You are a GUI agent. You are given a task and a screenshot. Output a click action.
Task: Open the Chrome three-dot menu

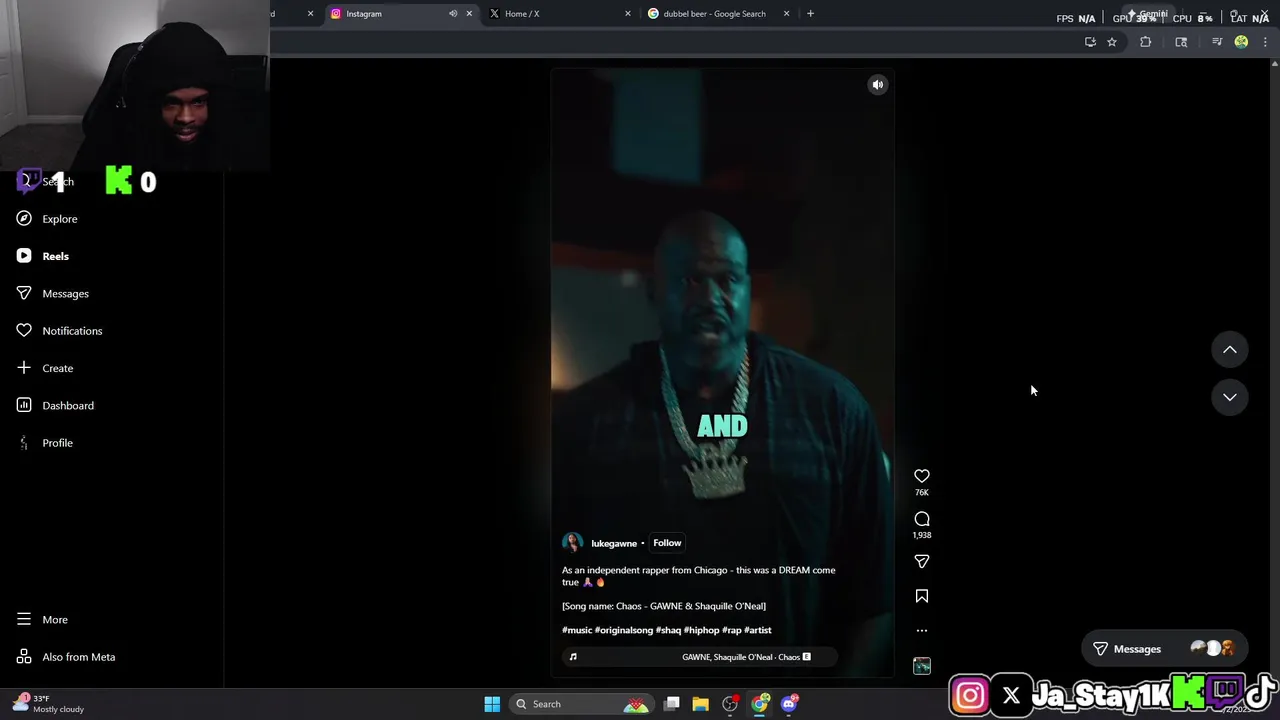click(1265, 42)
